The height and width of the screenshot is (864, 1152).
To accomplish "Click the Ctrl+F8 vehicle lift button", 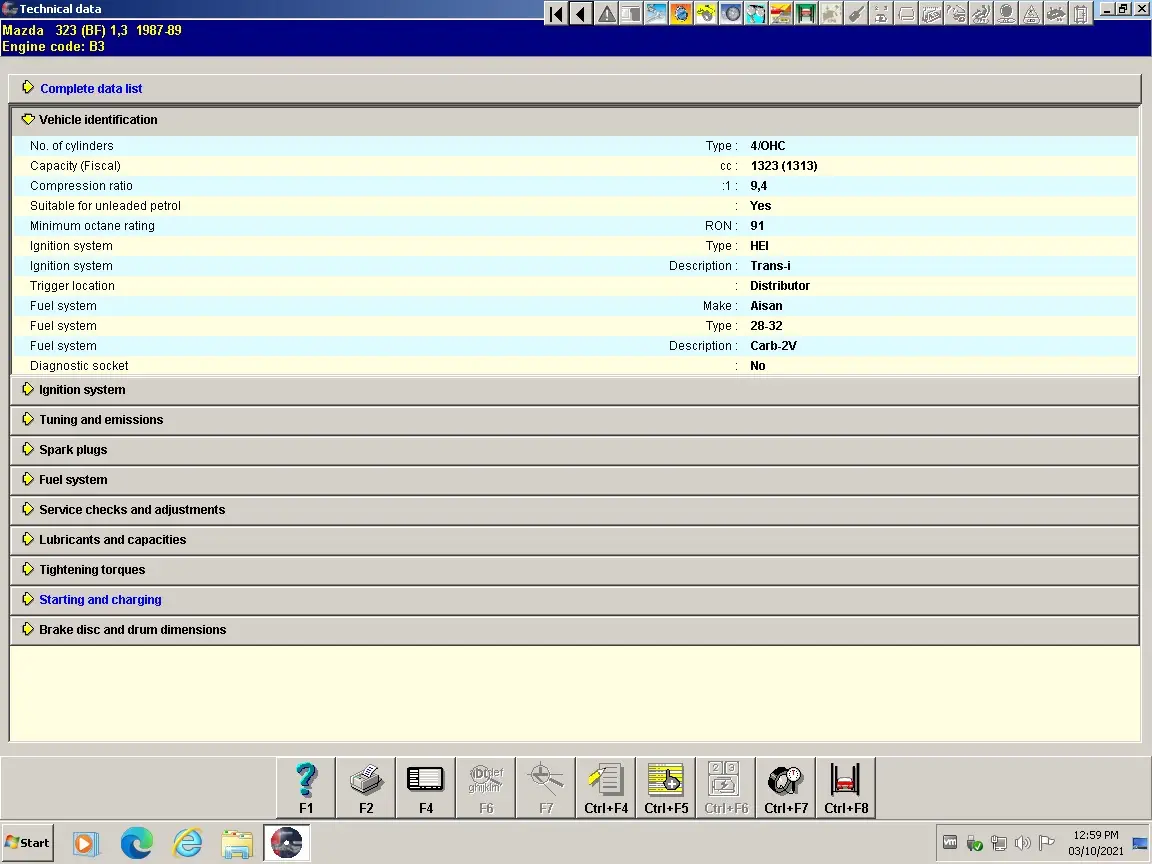I will [x=846, y=788].
